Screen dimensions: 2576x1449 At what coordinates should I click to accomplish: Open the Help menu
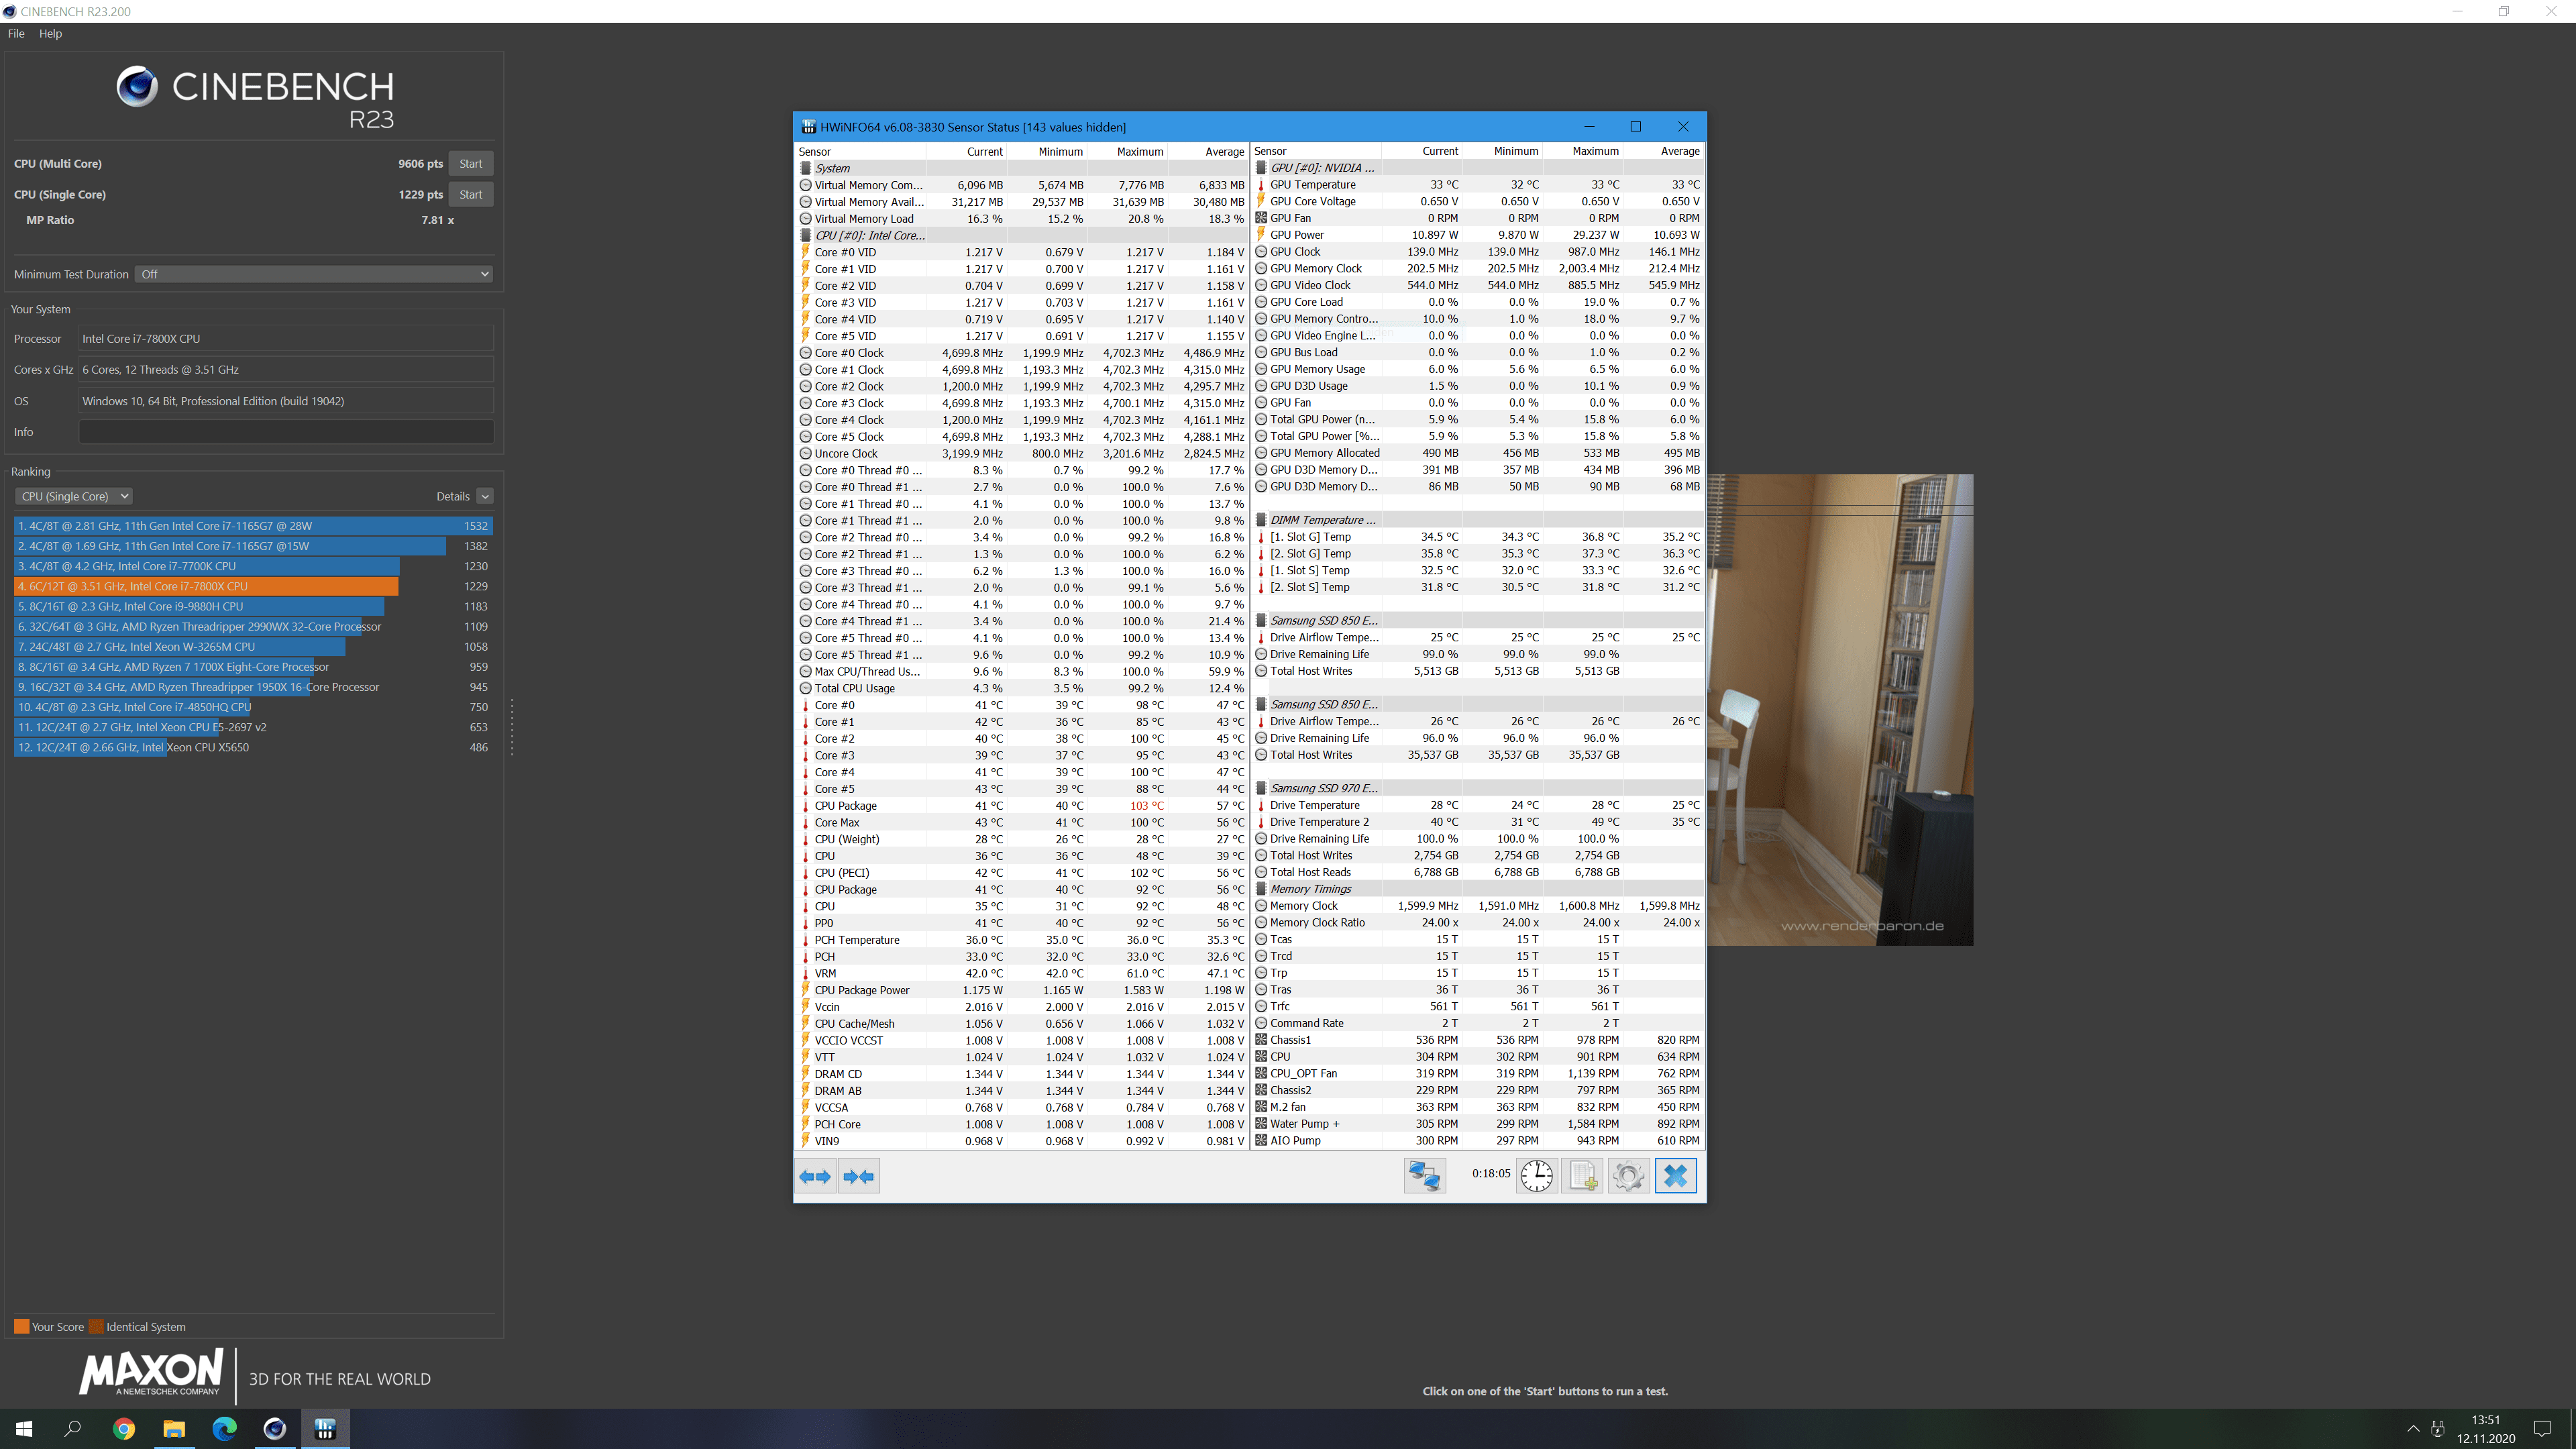tap(50, 33)
